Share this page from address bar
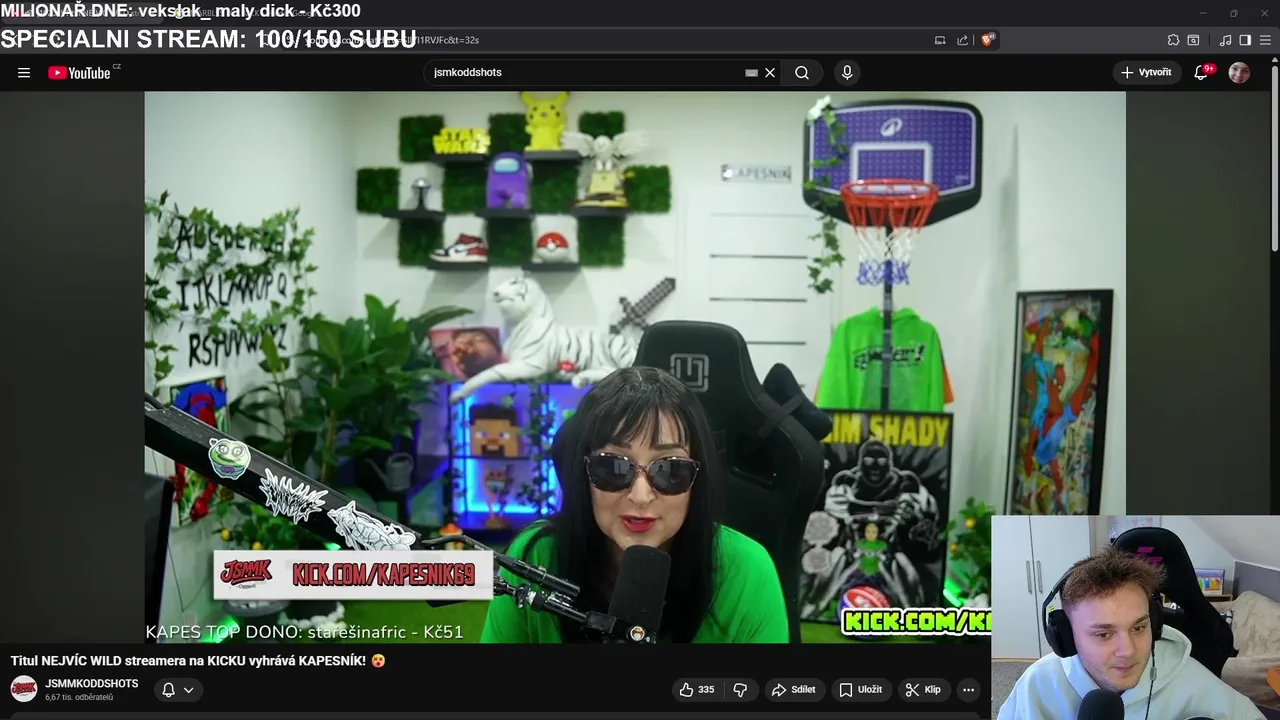Screen dimensions: 1280x720 (962, 40)
